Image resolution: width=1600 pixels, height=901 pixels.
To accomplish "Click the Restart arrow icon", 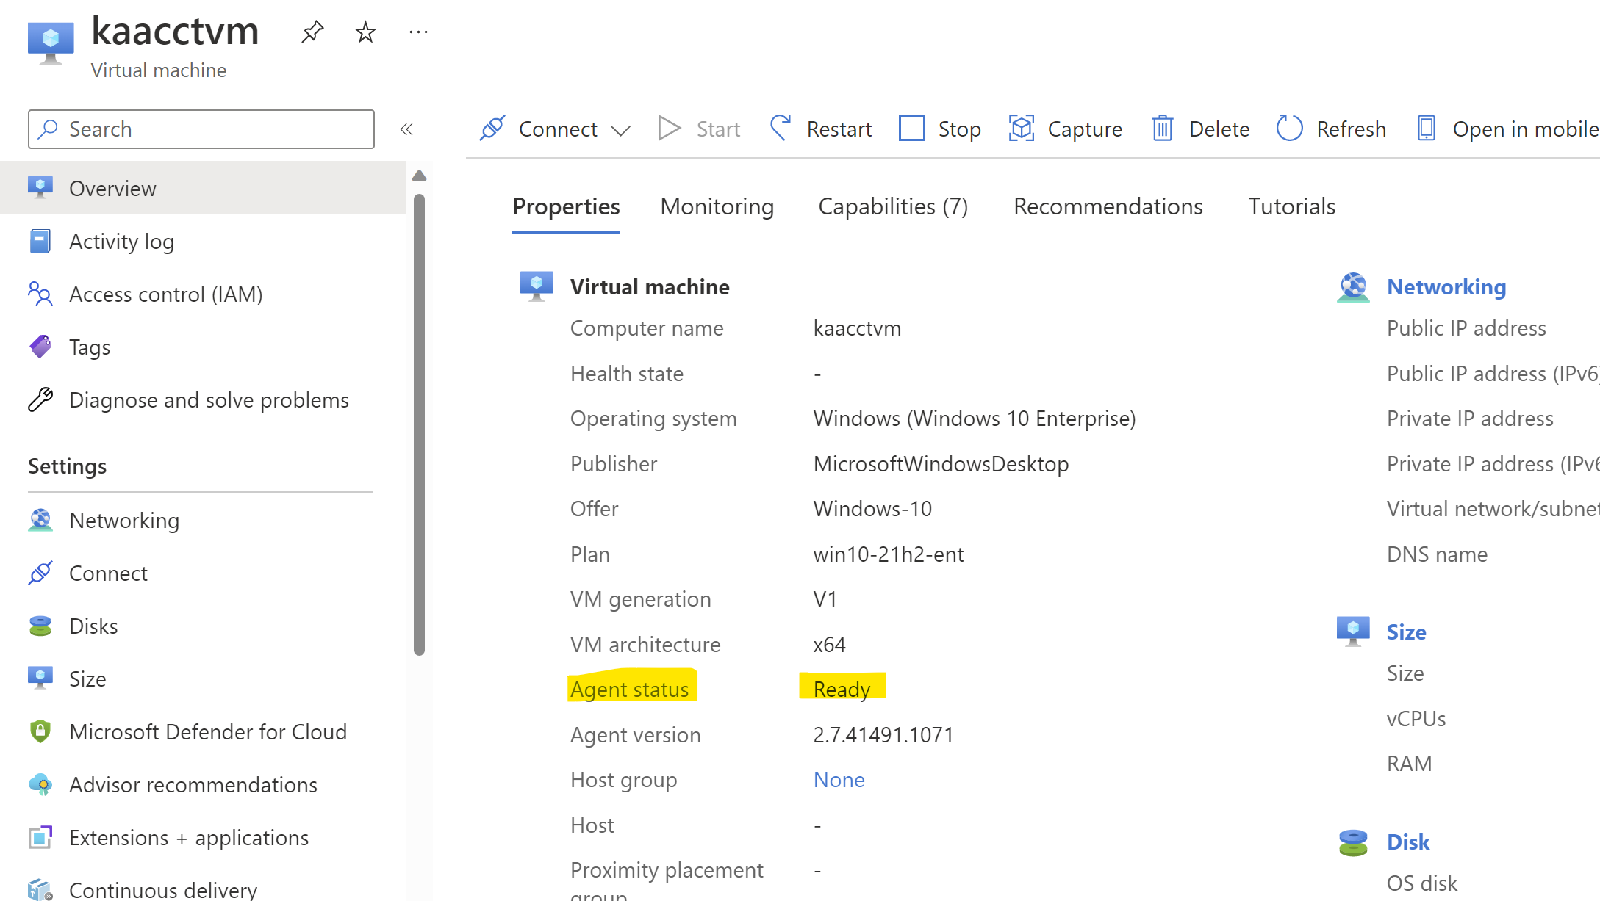I will click(x=781, y=128).
